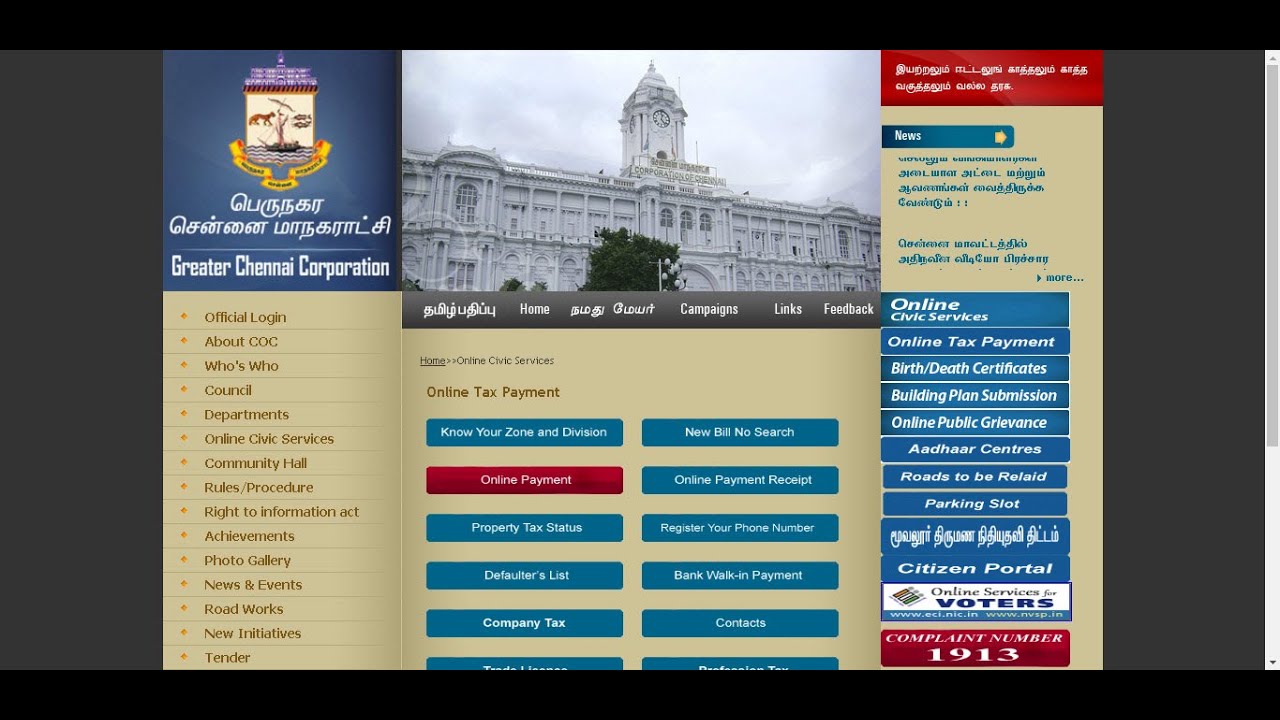Open Online Tax Payment in right panel
1280x720 pixels.
tap(975, 341)
